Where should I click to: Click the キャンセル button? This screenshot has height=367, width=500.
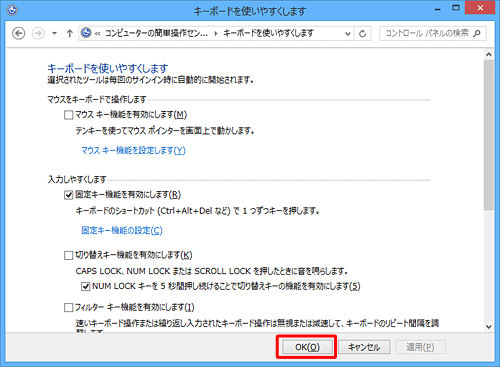(364, 347)
